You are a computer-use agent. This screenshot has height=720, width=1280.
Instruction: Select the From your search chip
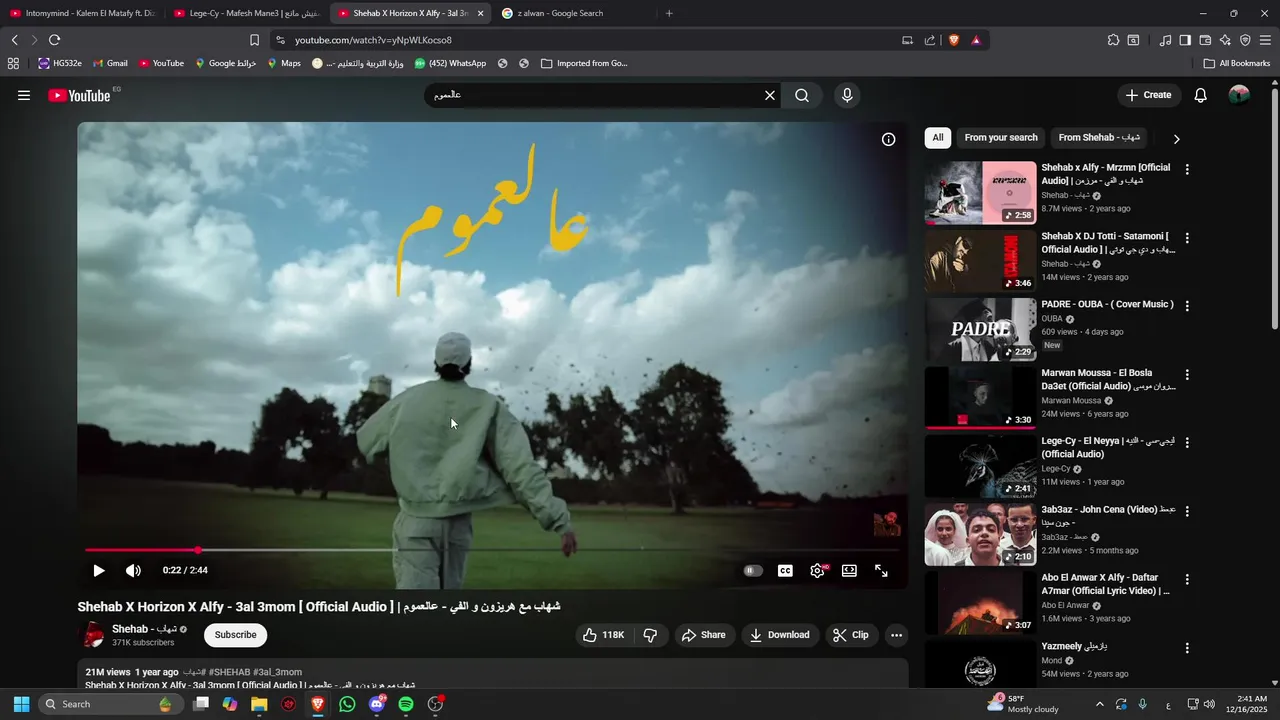(1001, 138)
